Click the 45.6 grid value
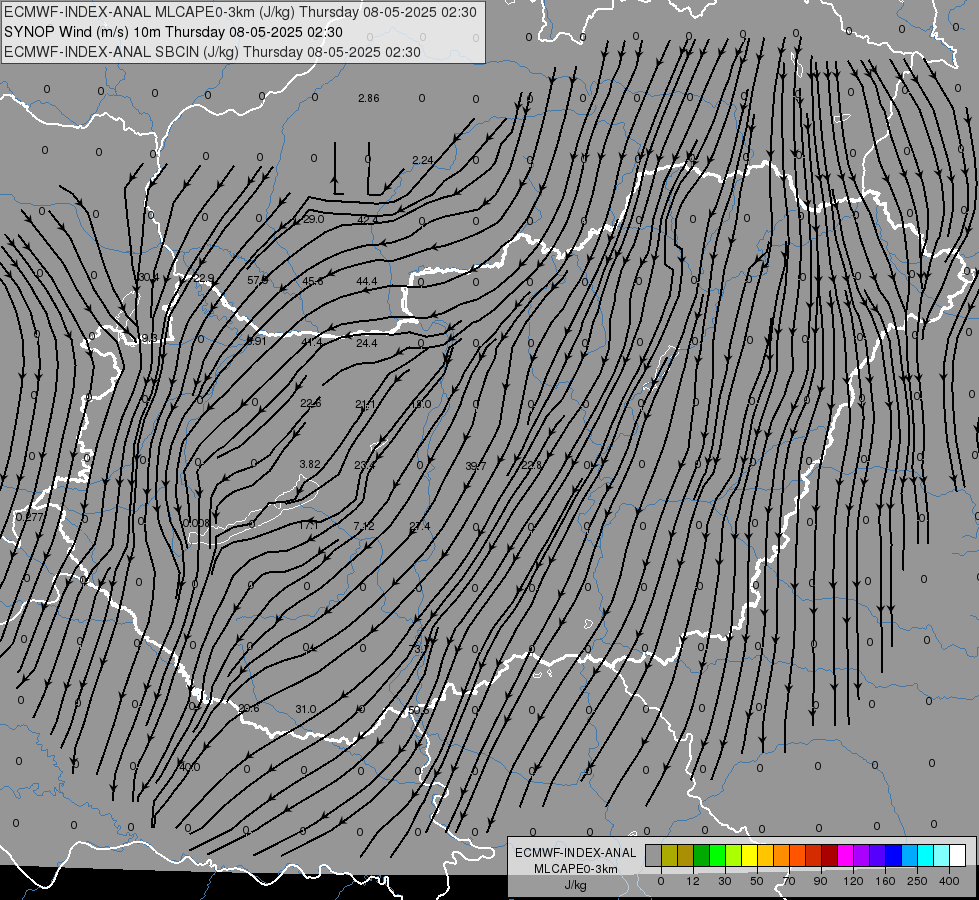Screen dimensions: 979x900 coord(313,282)
